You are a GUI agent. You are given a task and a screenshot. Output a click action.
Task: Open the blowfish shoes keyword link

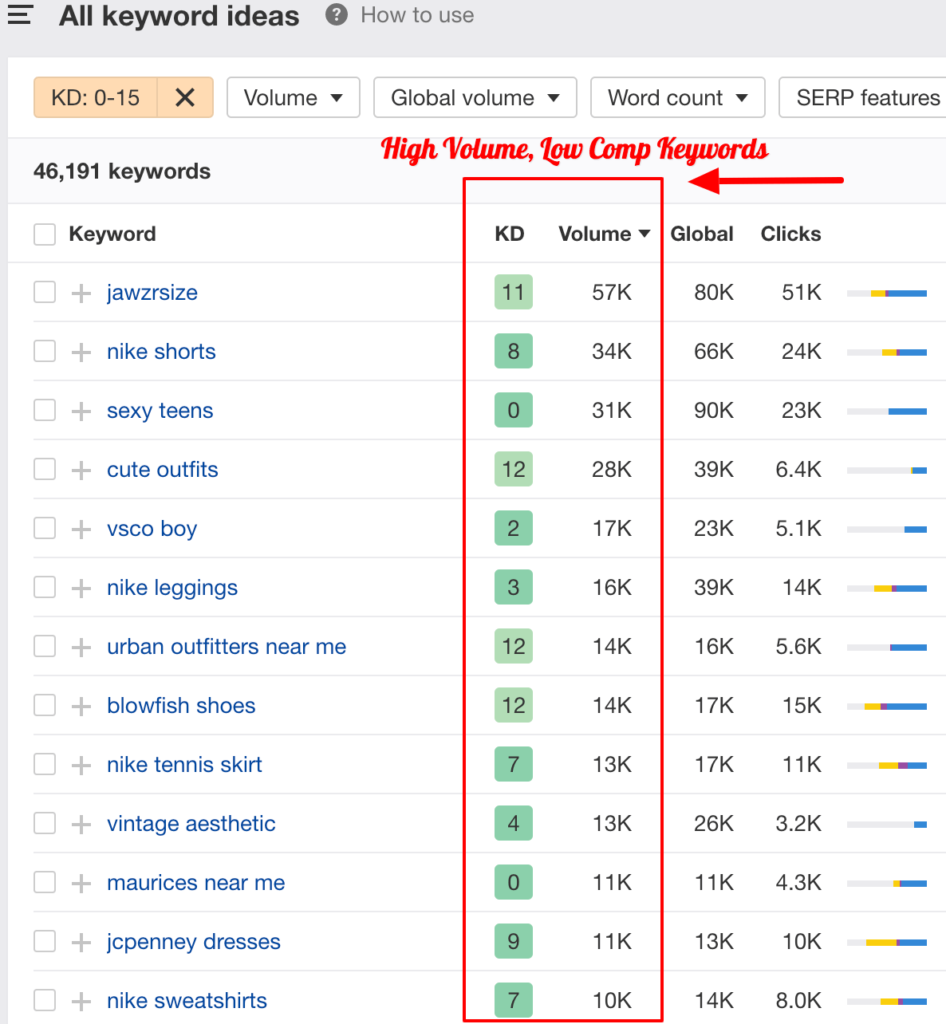181,705
